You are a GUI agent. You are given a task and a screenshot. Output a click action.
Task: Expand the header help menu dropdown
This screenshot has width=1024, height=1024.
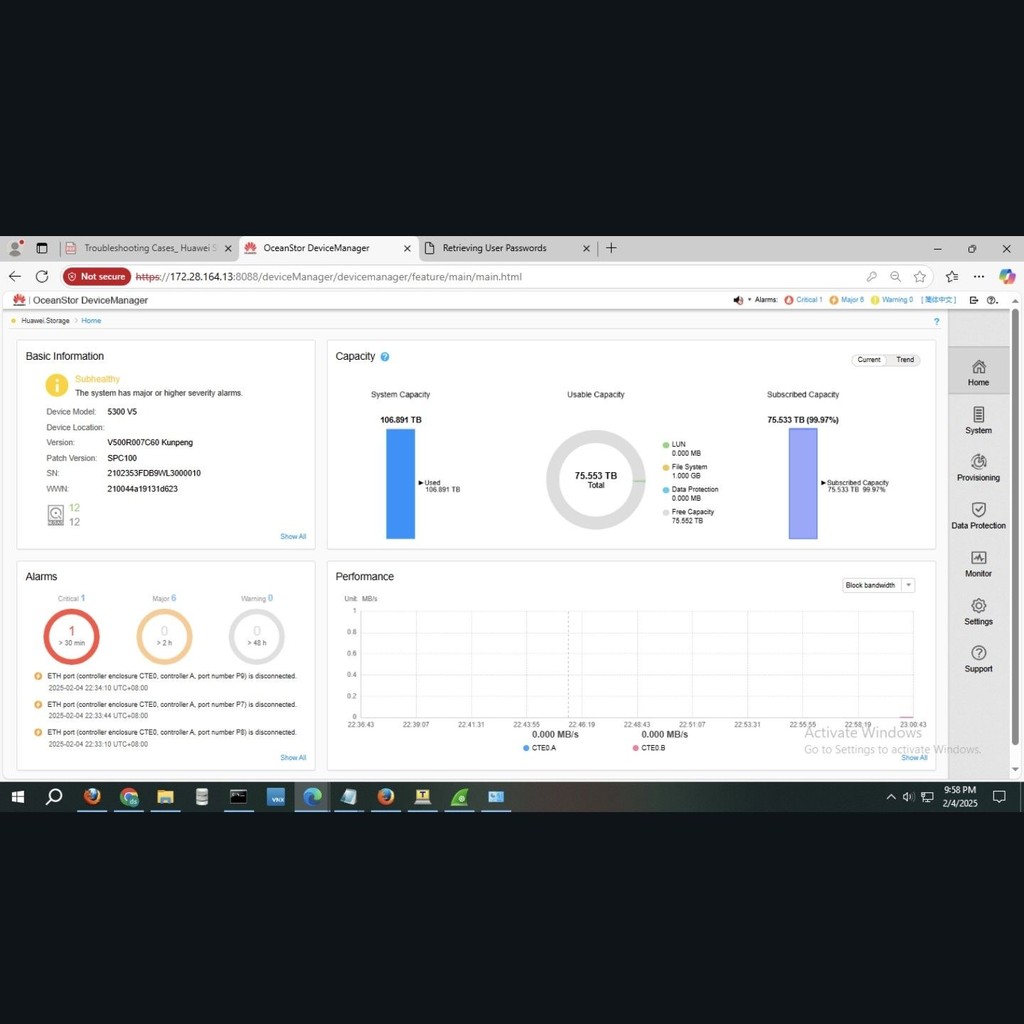[992, 300]
